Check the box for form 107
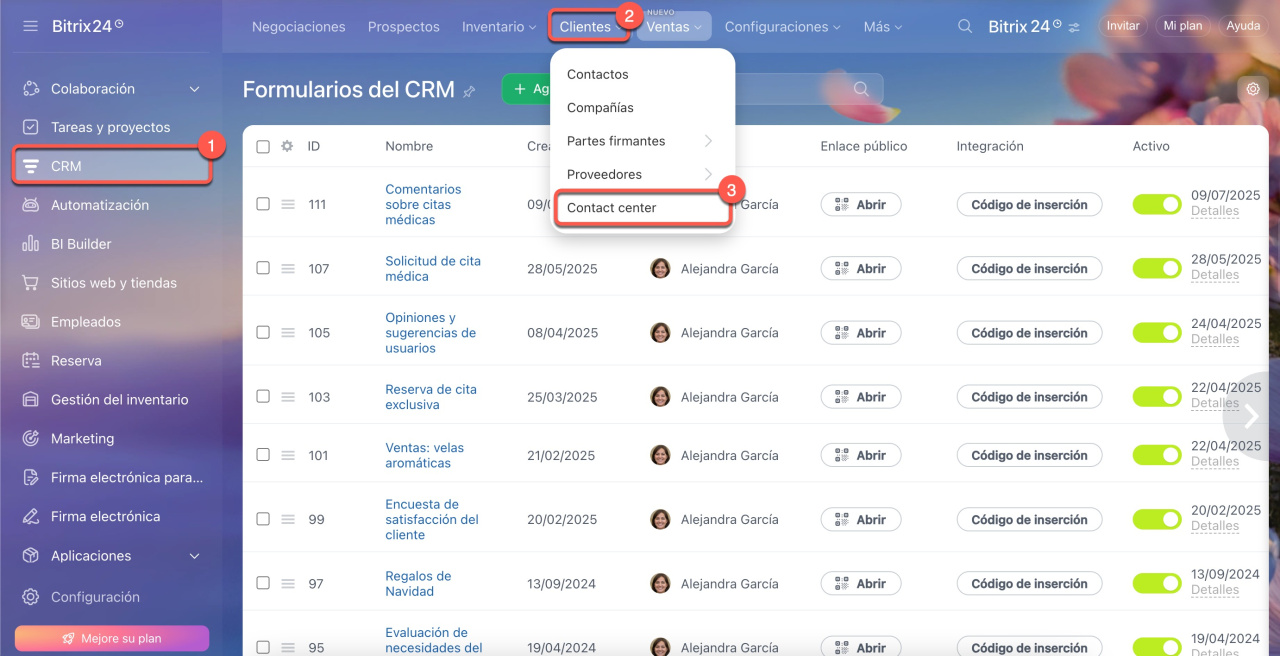The image size is (1280, 656). pyautogui.click(x=263, y=268)
